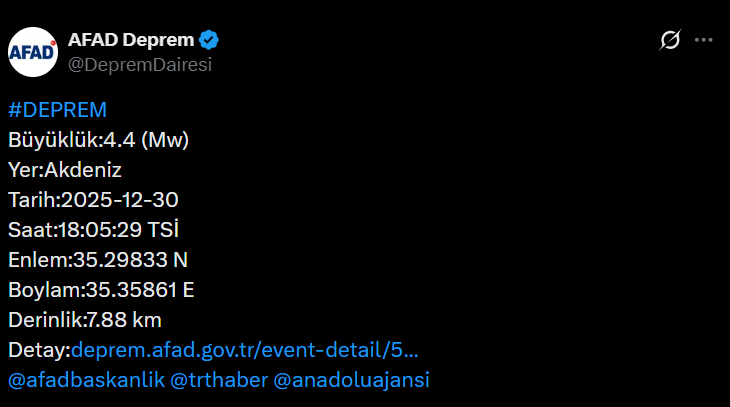The height and width of the screenshot is (407, 730).
Task: Click the blue verified badge
Action: pyautogui.click(x=209, y=40)
